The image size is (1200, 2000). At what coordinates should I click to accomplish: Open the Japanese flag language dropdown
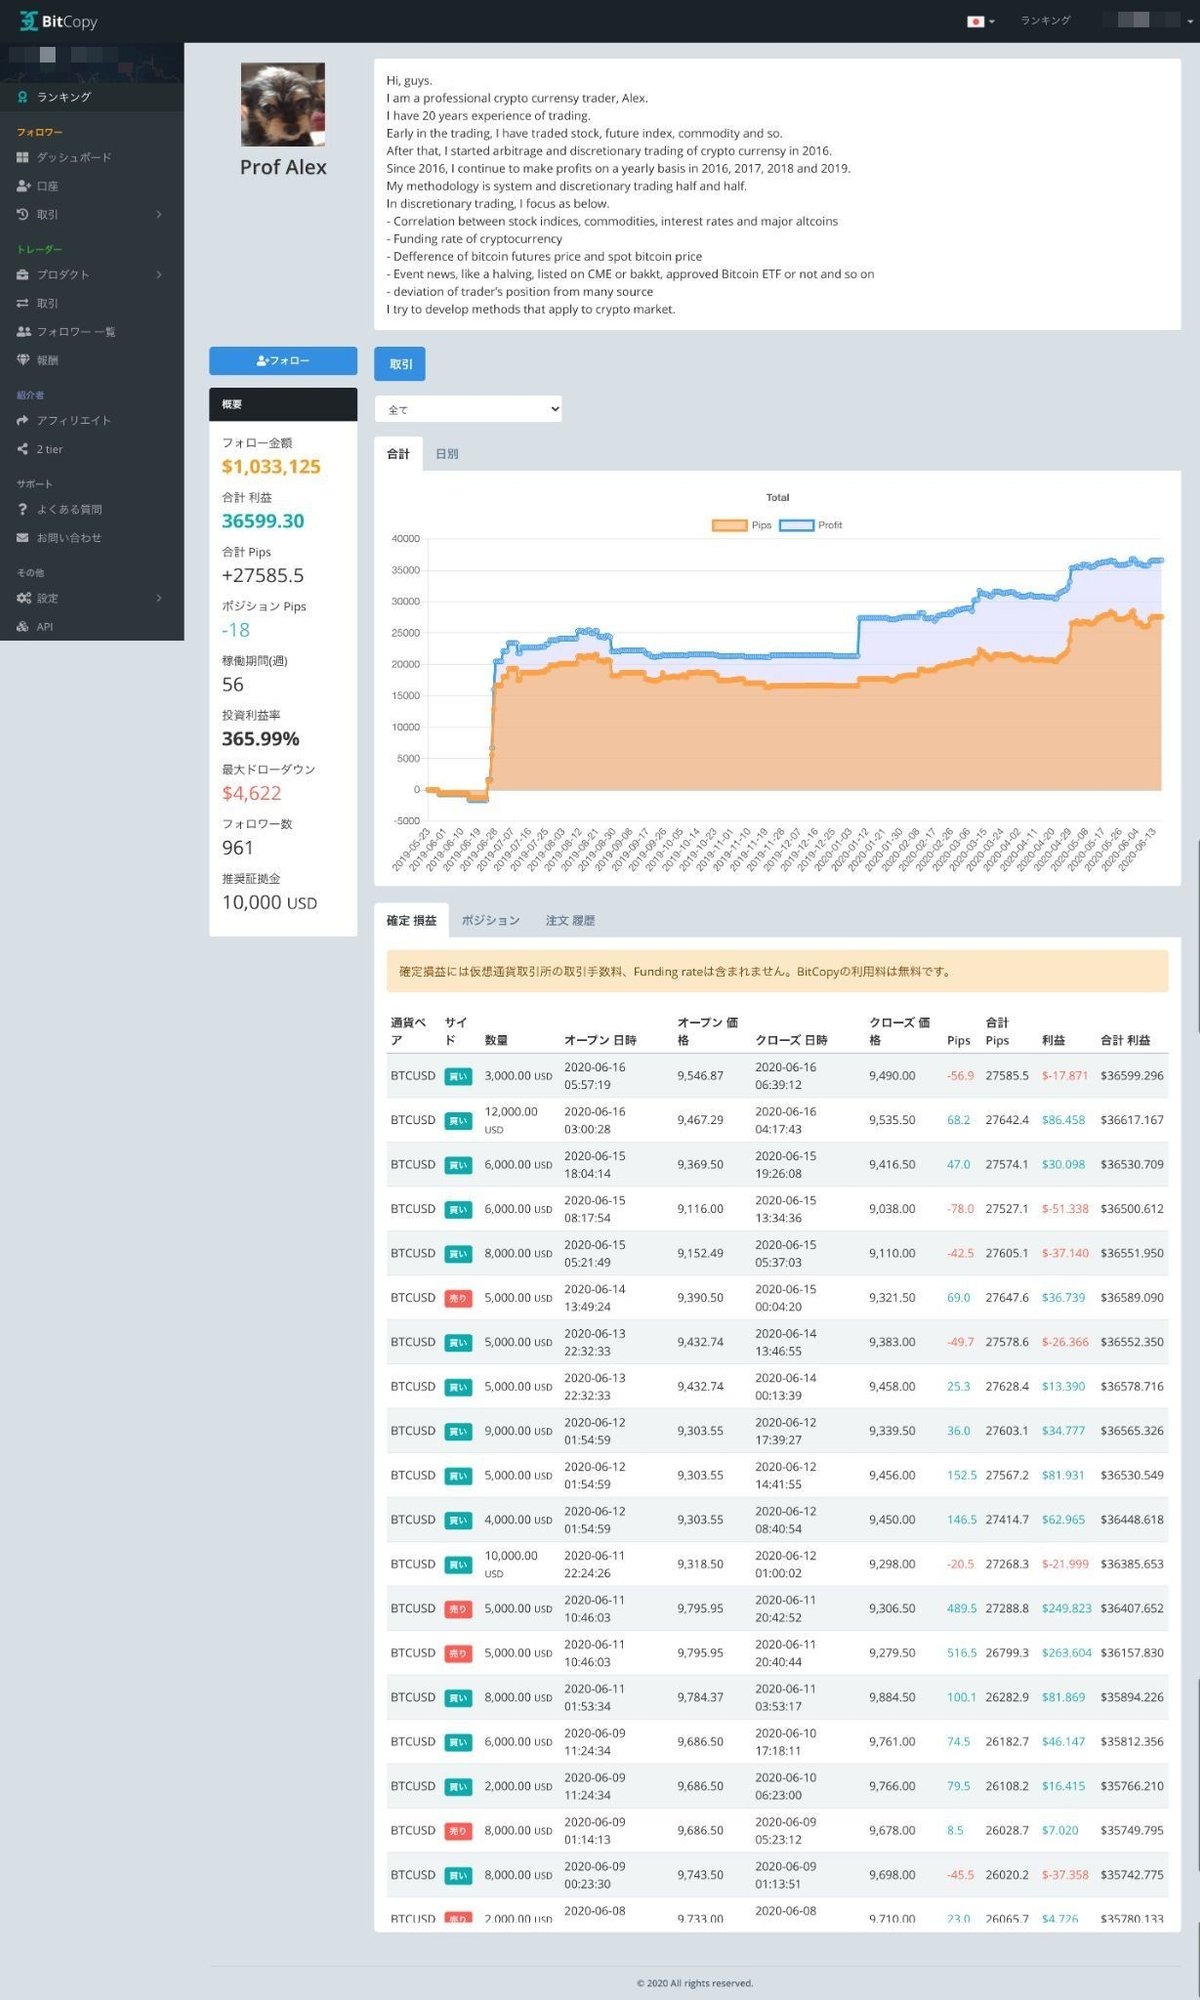(x=980, y=21)
